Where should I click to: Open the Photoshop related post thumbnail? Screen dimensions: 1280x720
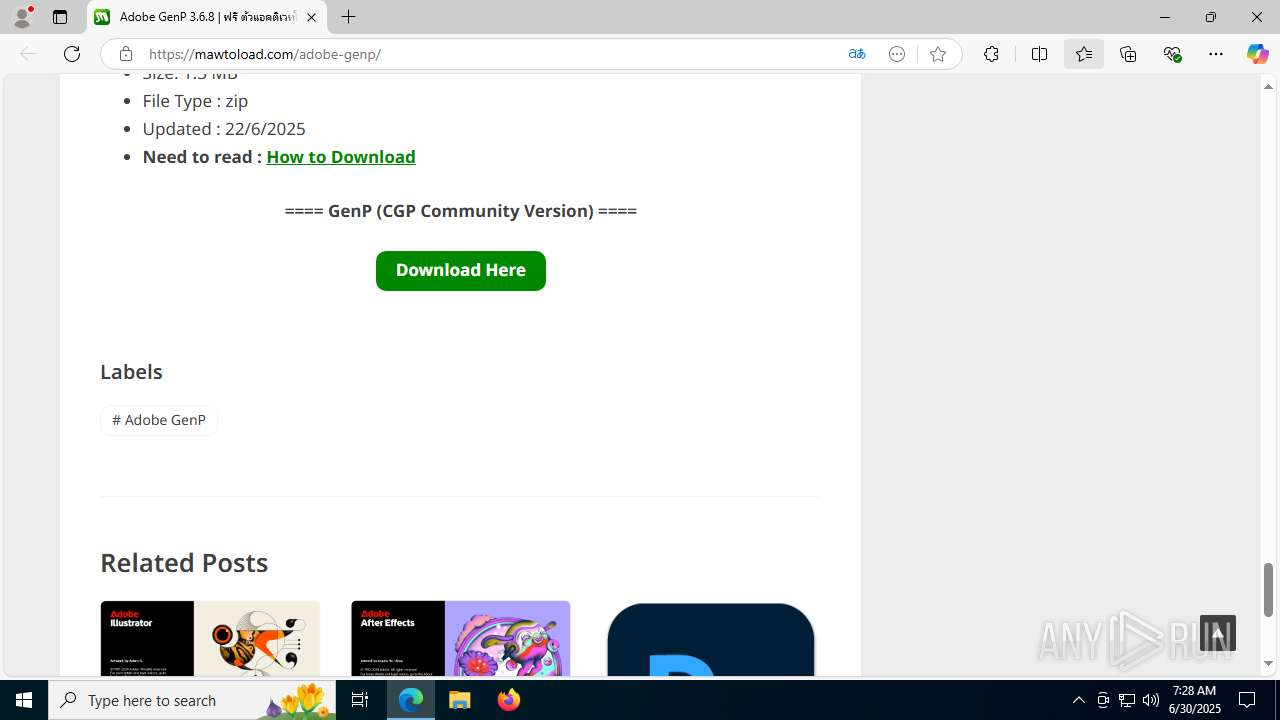(x=711, y=638)
